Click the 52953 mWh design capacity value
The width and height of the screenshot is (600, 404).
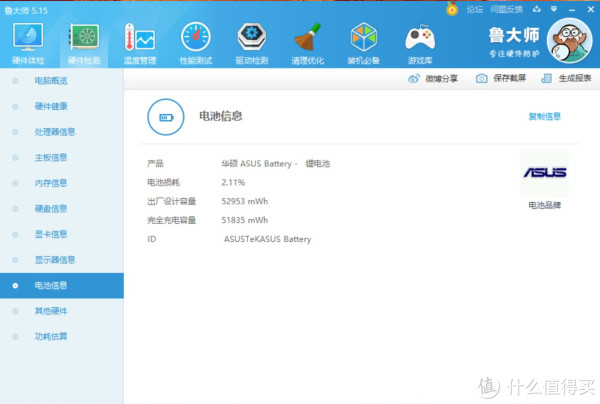click(245, 201)
